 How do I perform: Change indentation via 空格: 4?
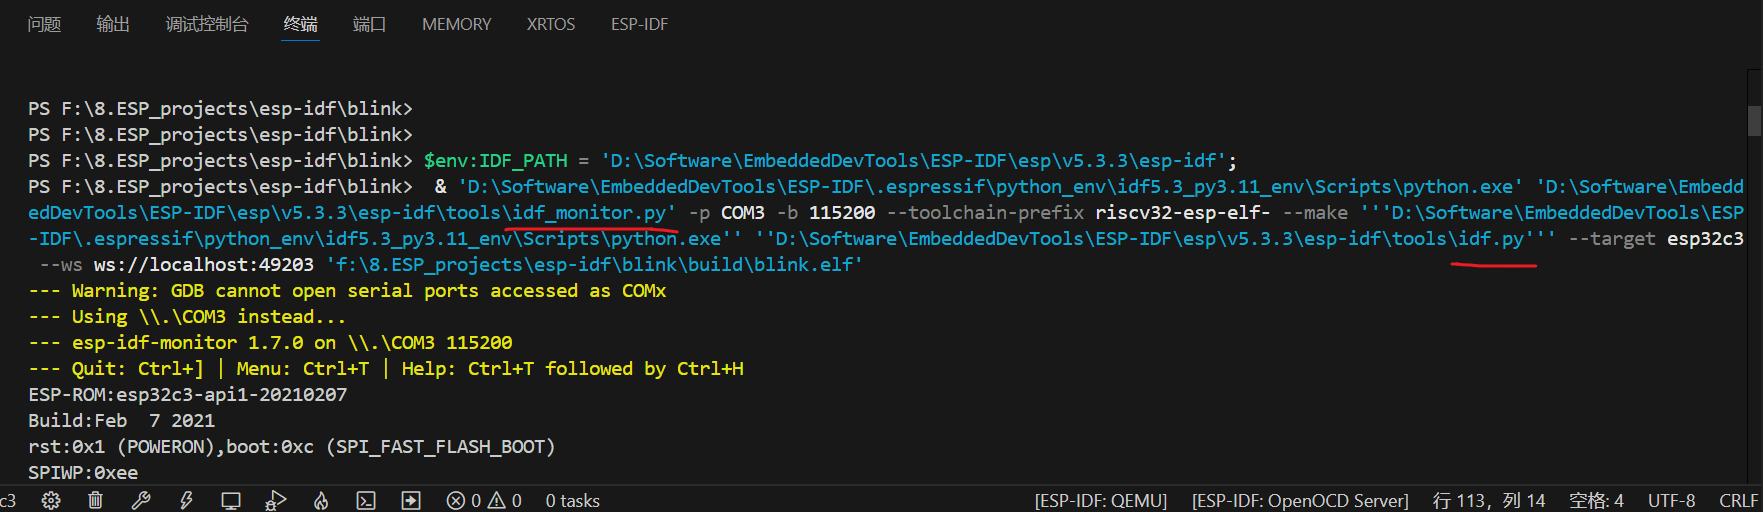1596,500
